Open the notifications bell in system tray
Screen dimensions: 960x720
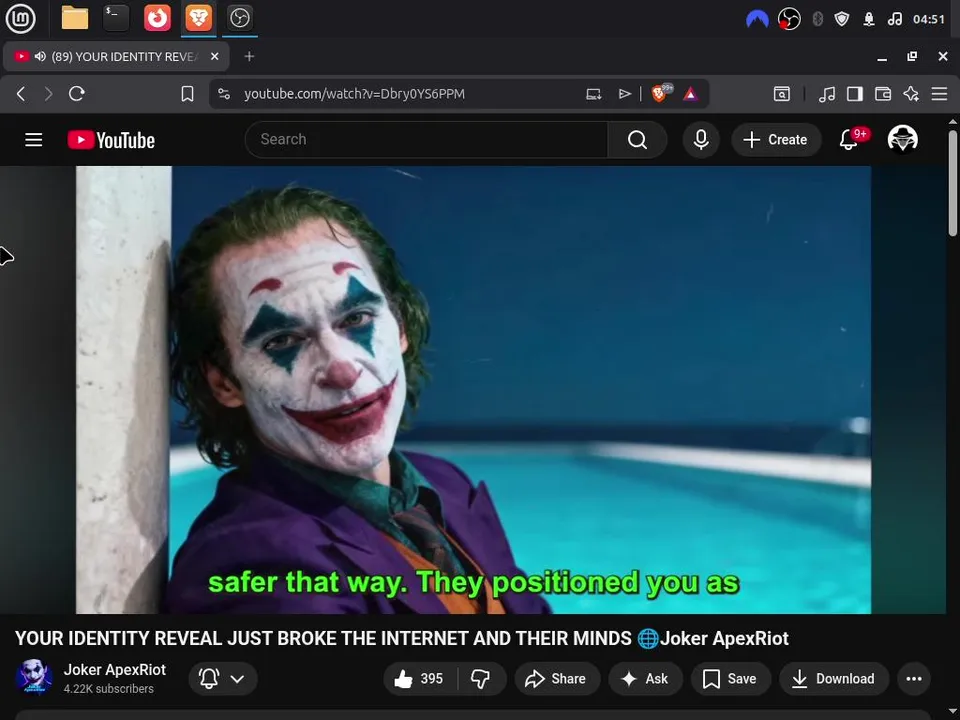(869, 19)
